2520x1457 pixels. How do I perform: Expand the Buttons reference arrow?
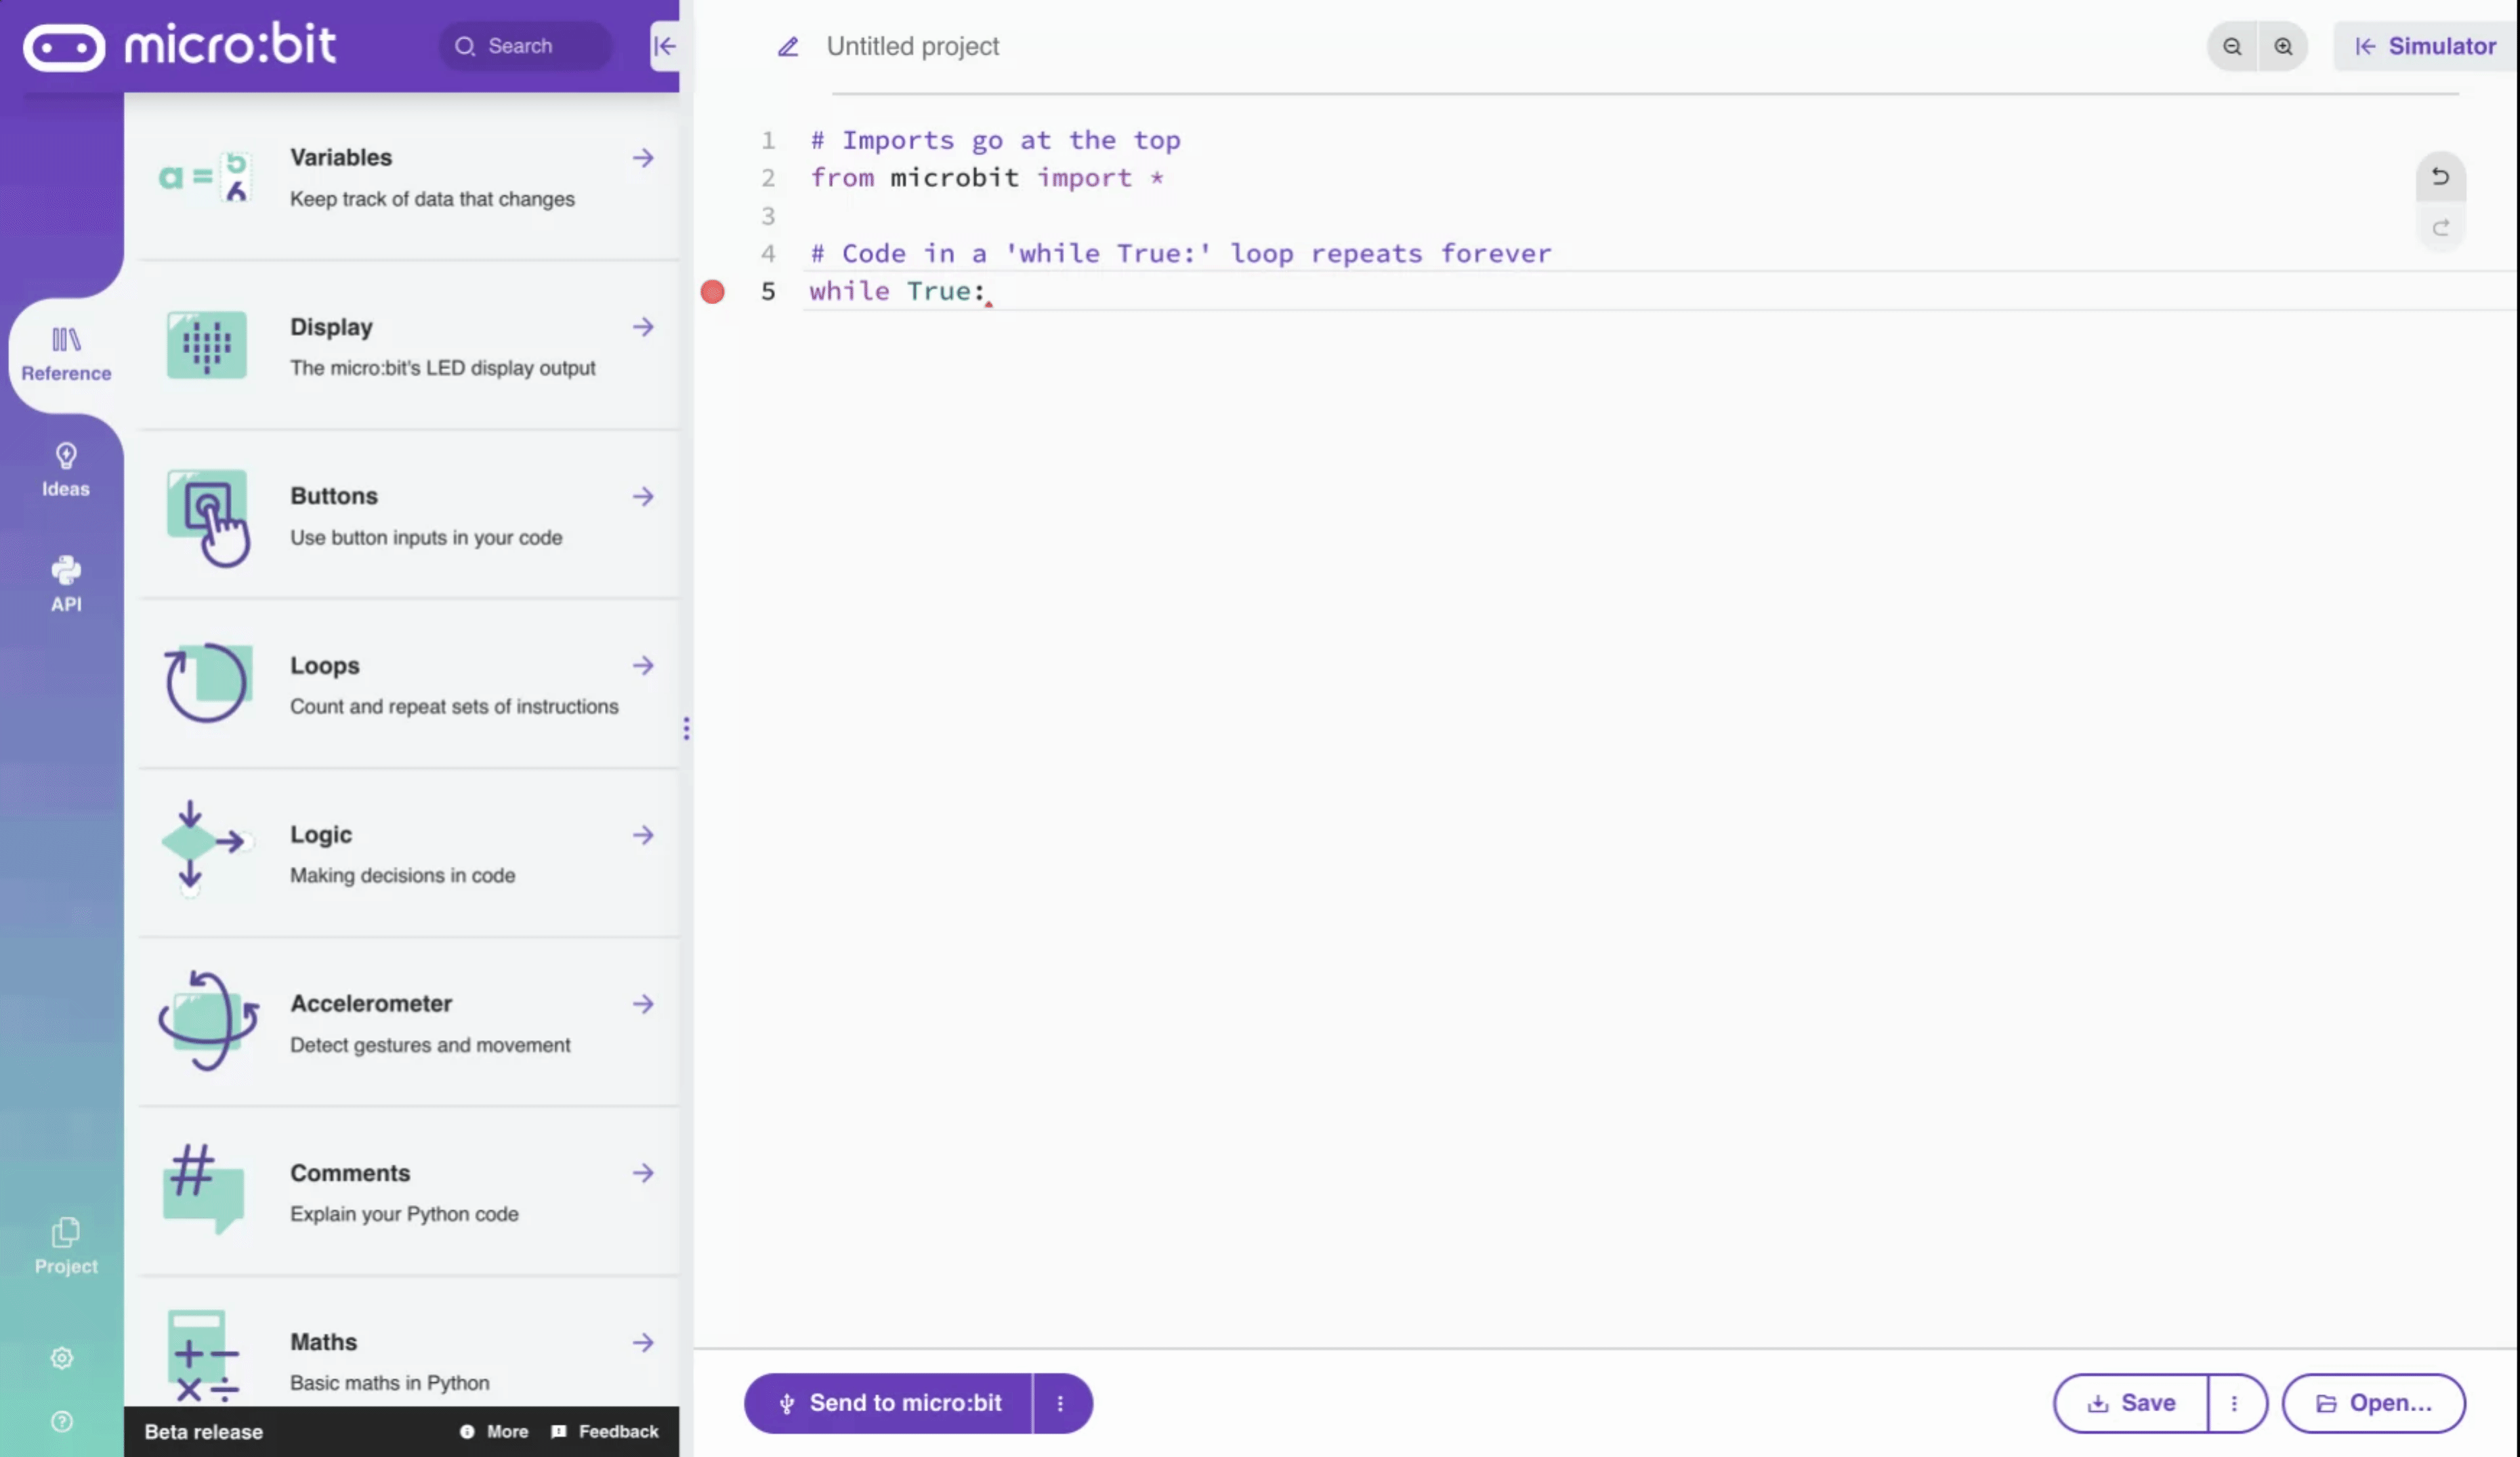click(642, 497)
